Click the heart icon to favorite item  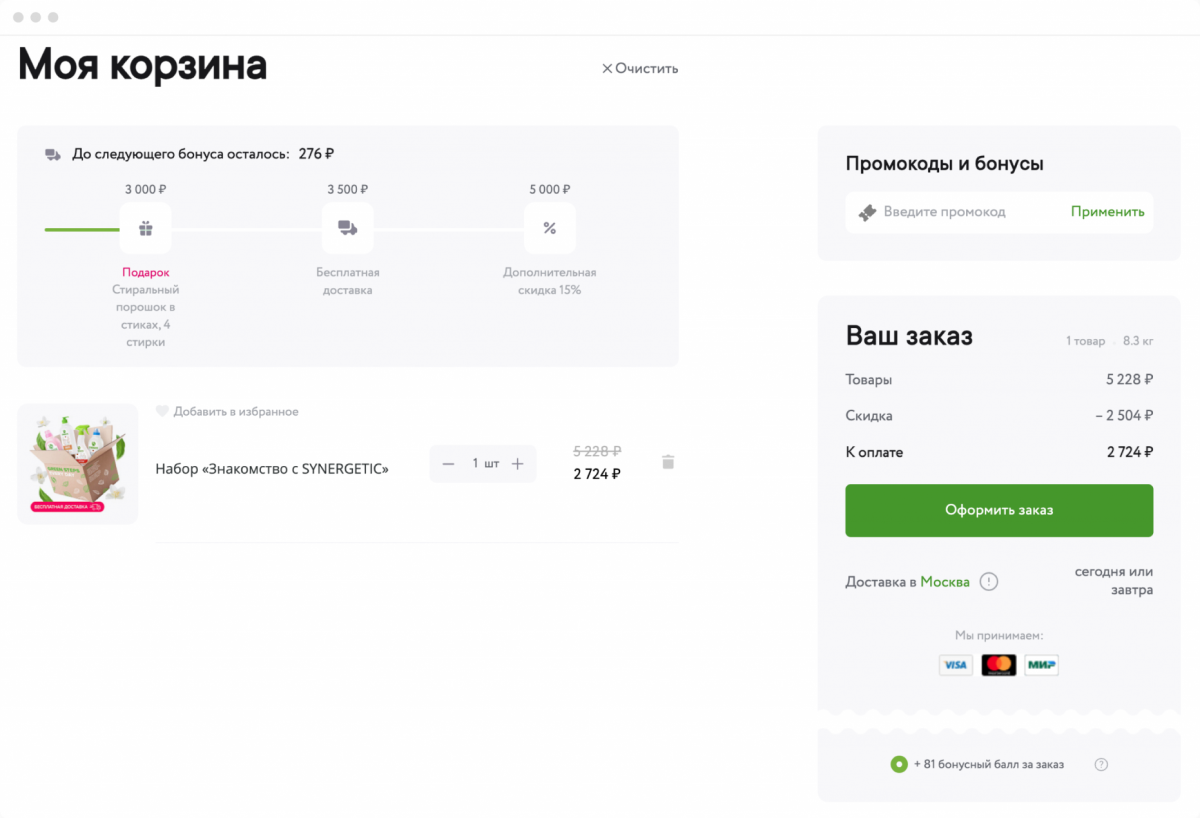(161, 411)
